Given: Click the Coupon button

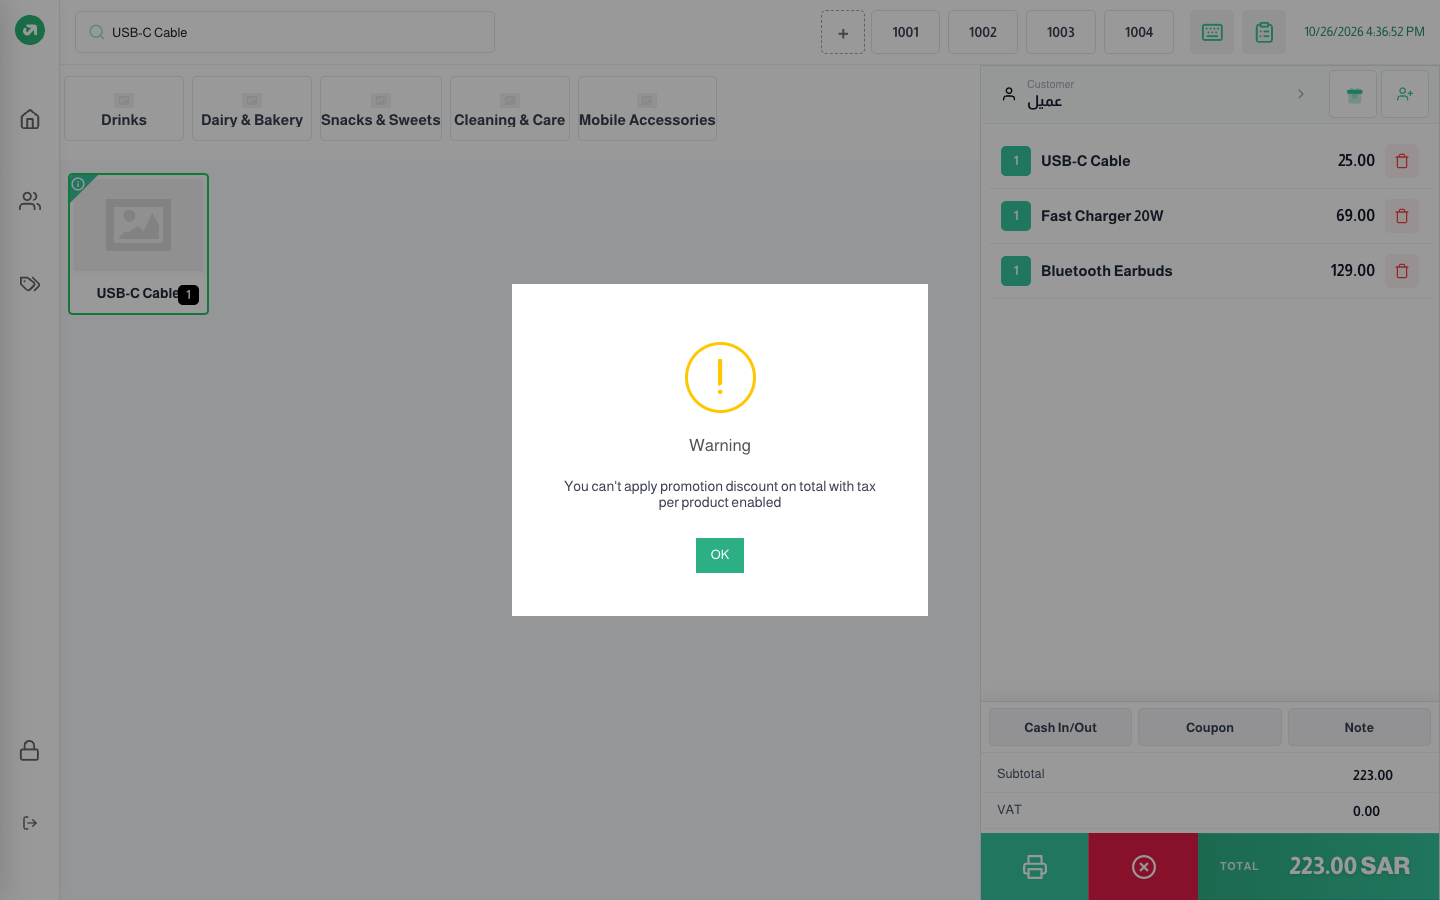Looking at the screenshot, I should click(x=1210, y=727).
